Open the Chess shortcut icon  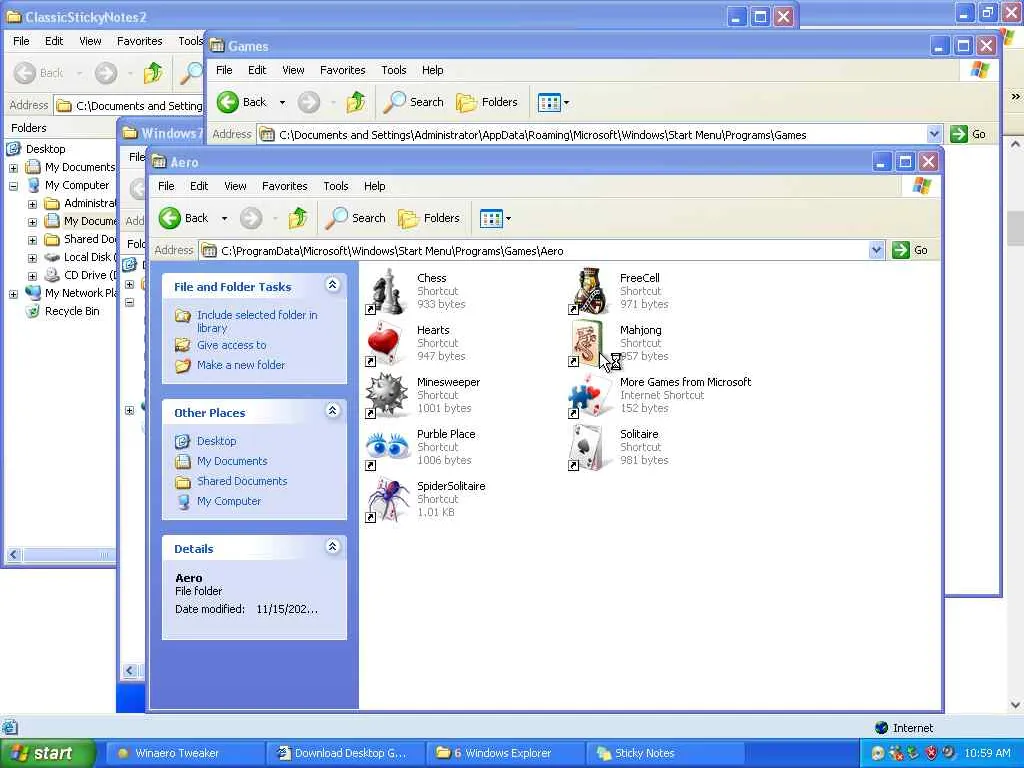[388, 291]
